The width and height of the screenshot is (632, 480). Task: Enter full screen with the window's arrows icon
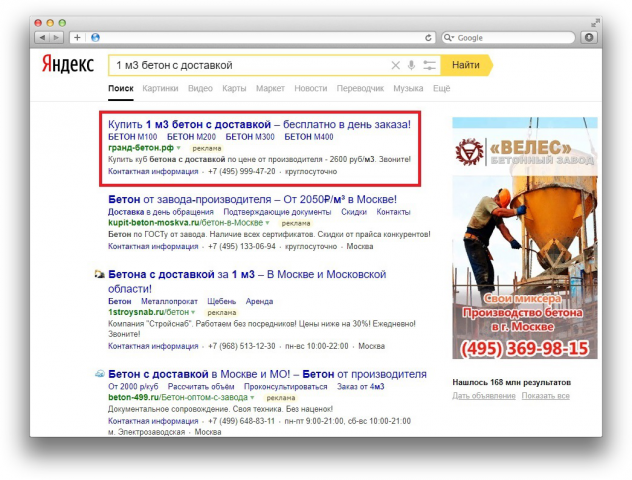595,23
